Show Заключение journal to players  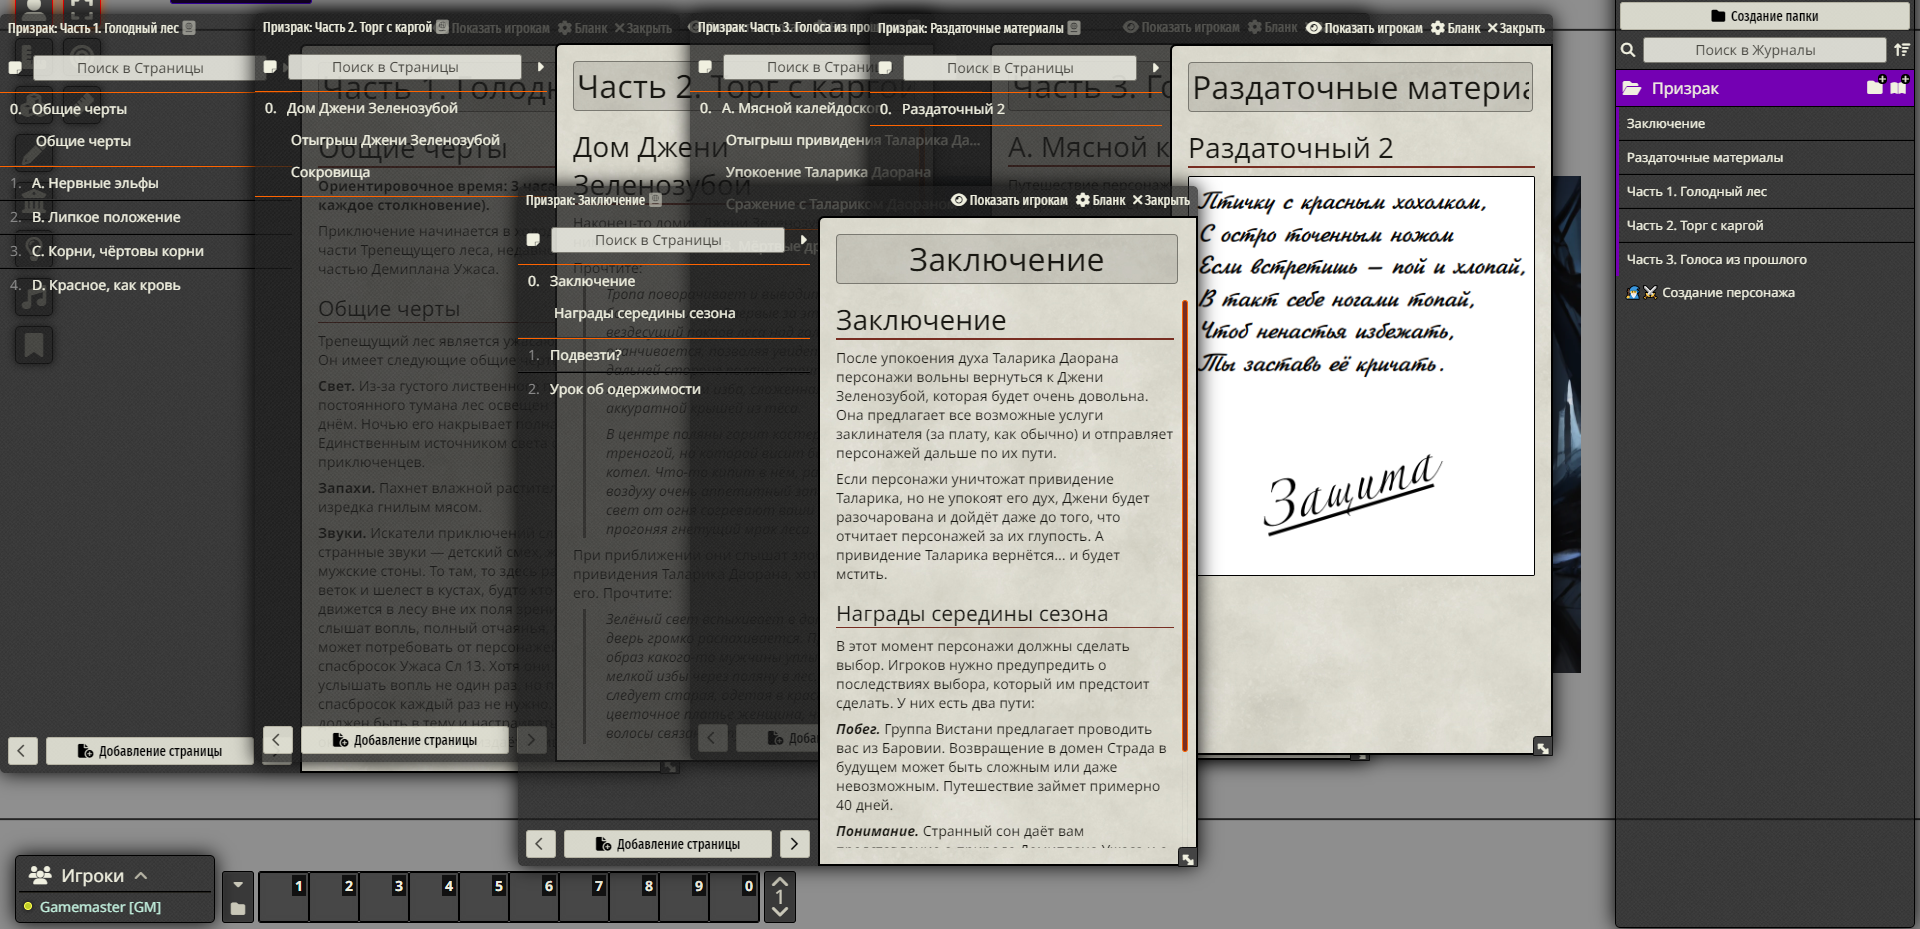coord(1008,200)
